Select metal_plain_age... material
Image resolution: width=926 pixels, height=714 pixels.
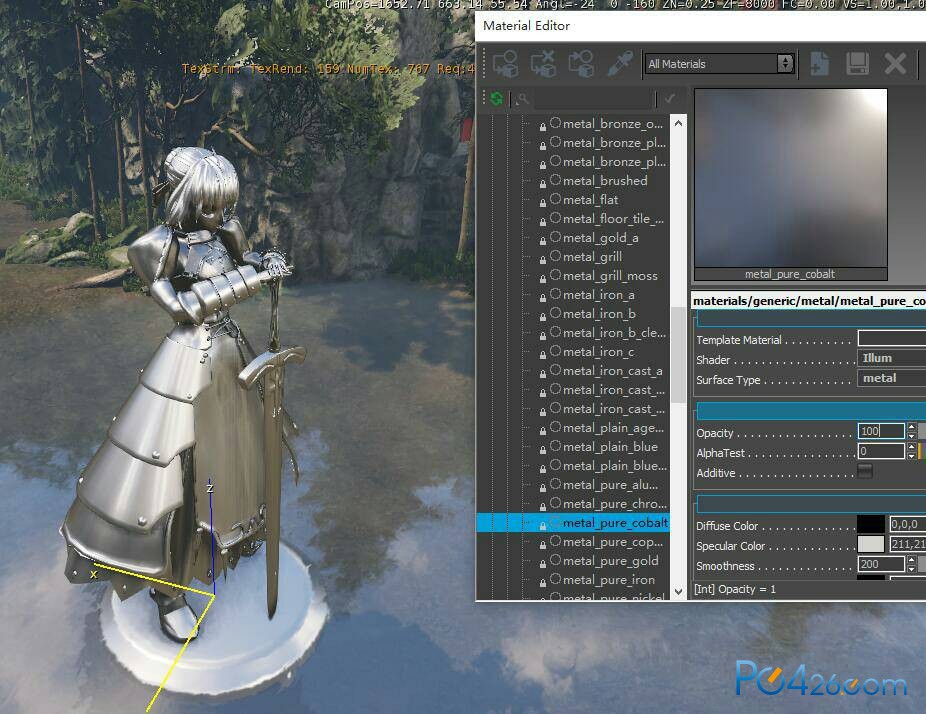tap(613, 428)
